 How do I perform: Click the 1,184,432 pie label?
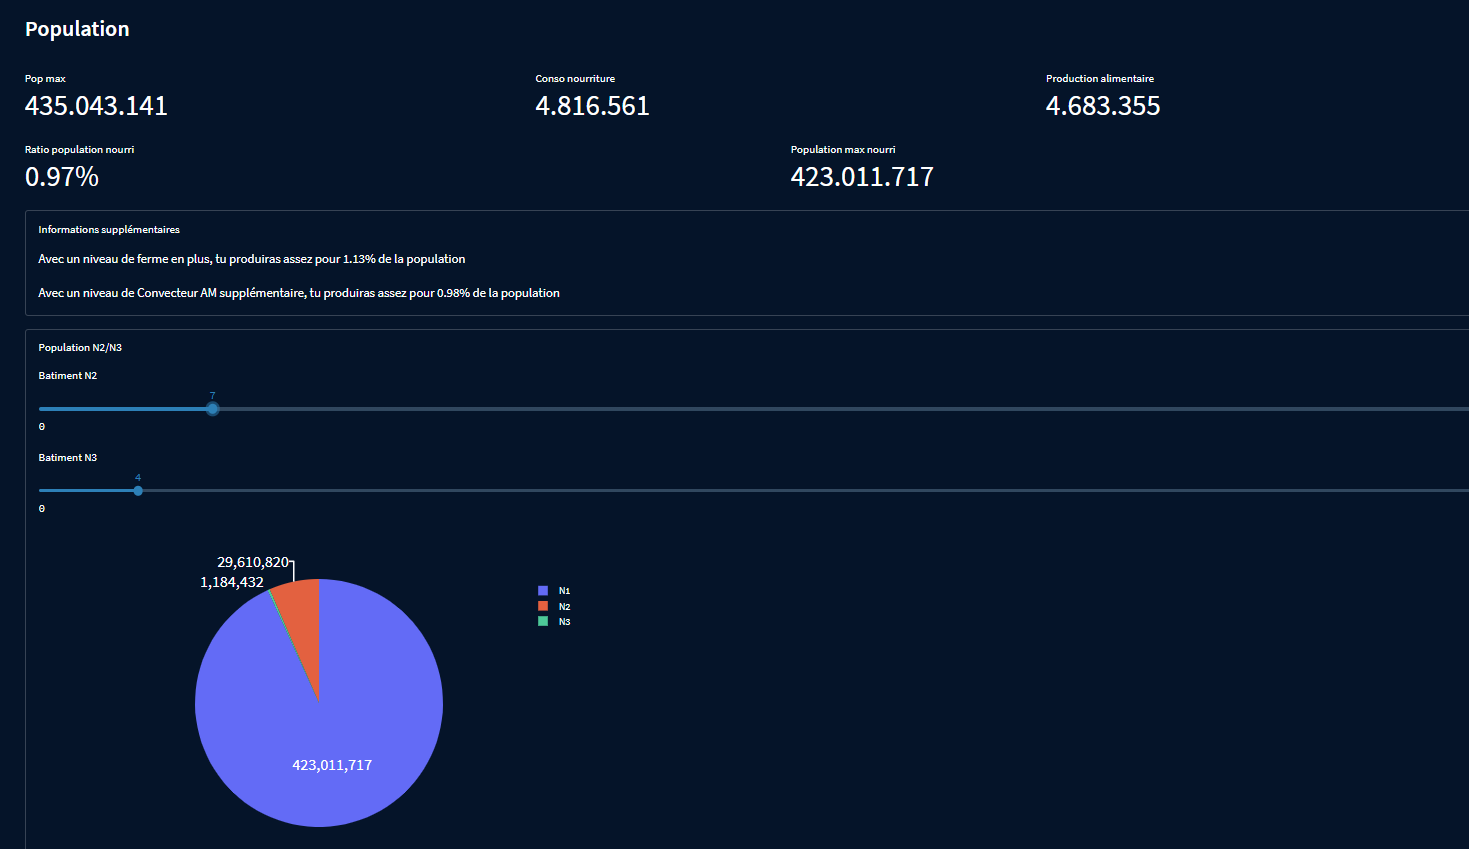tap(232, 582)
